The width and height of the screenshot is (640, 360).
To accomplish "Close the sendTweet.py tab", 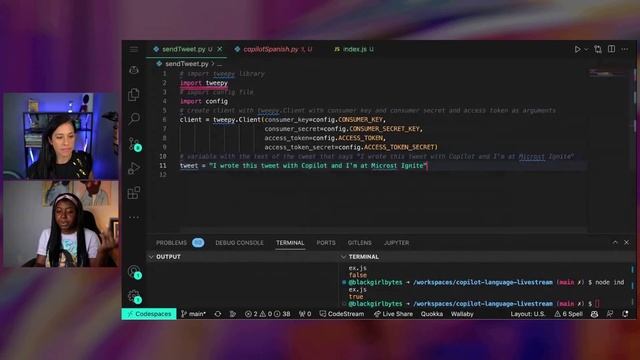I will pyautogui.click(x=220, y=49).
